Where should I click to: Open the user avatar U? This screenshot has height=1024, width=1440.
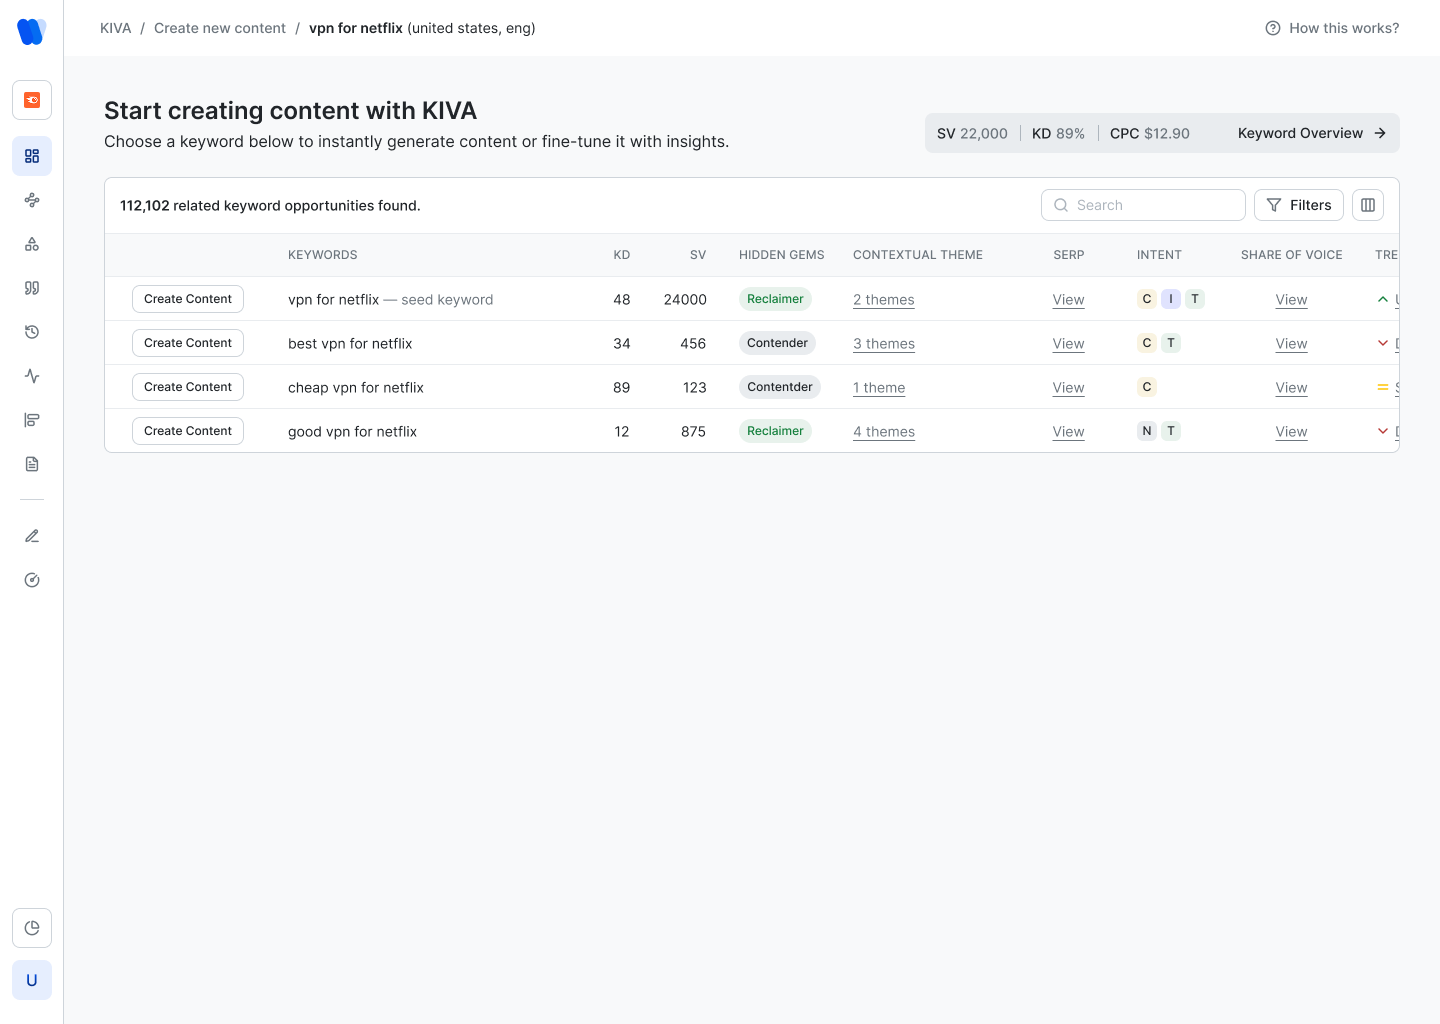click(32, 980)
